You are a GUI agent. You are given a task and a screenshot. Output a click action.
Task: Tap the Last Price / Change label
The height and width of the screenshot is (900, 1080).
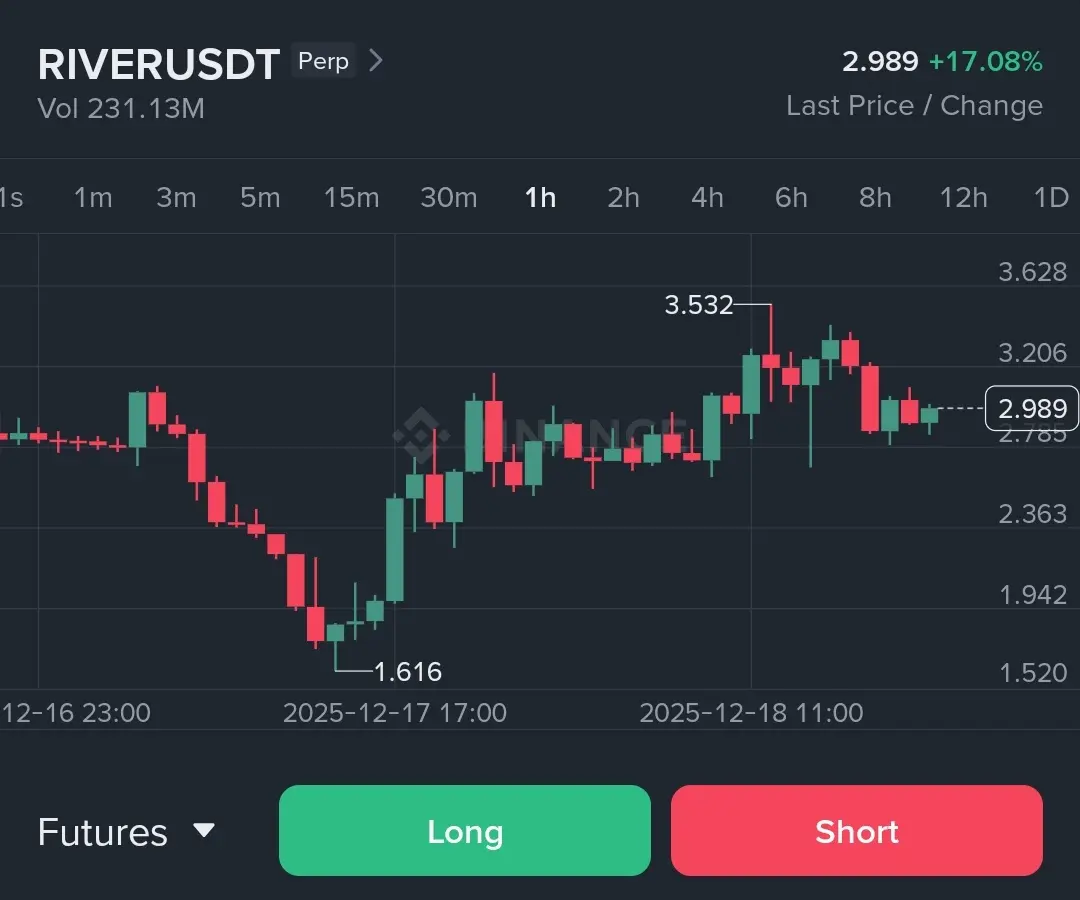[915, 105]
